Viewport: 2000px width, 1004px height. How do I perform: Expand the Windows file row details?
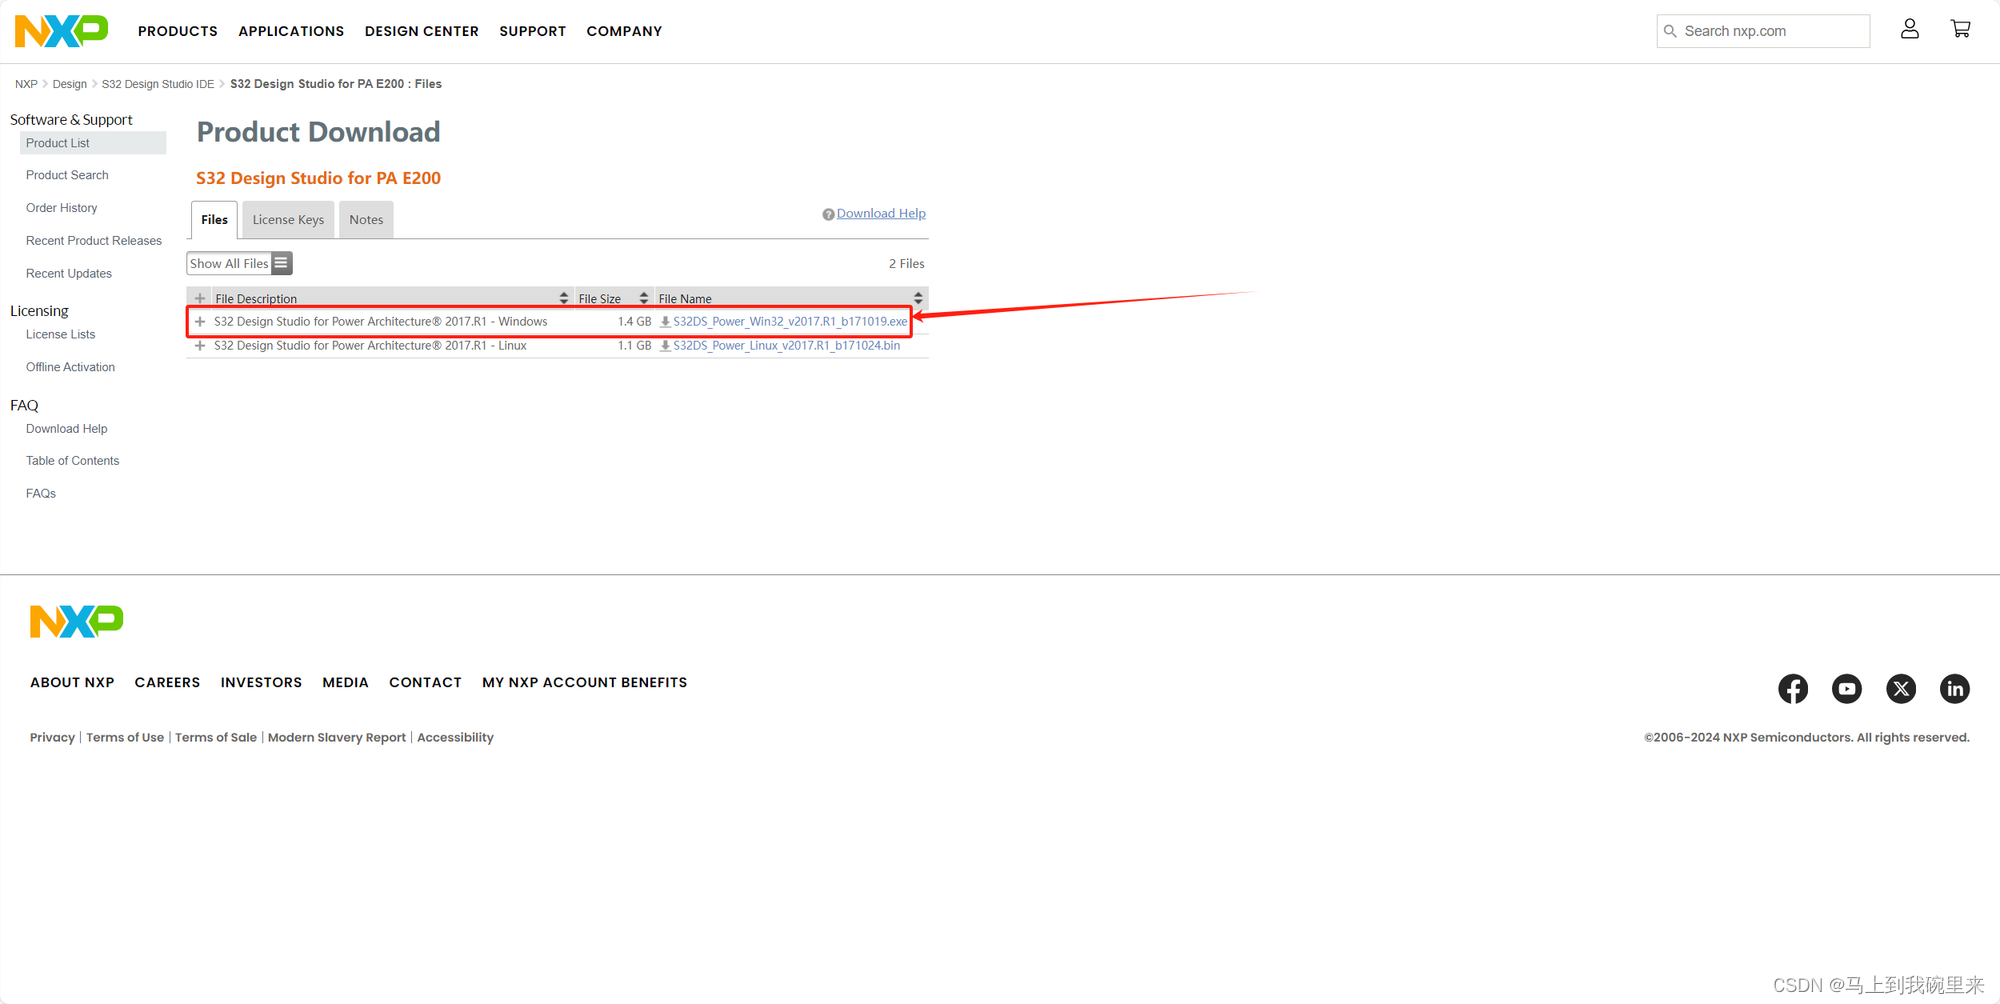[x=200, y=322]
